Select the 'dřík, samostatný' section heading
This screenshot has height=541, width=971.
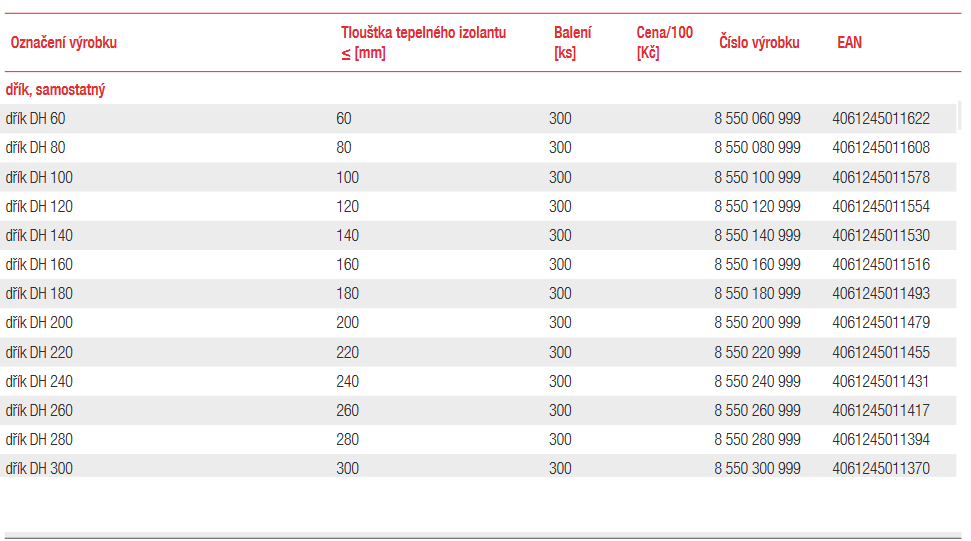(x=56, y=90)
